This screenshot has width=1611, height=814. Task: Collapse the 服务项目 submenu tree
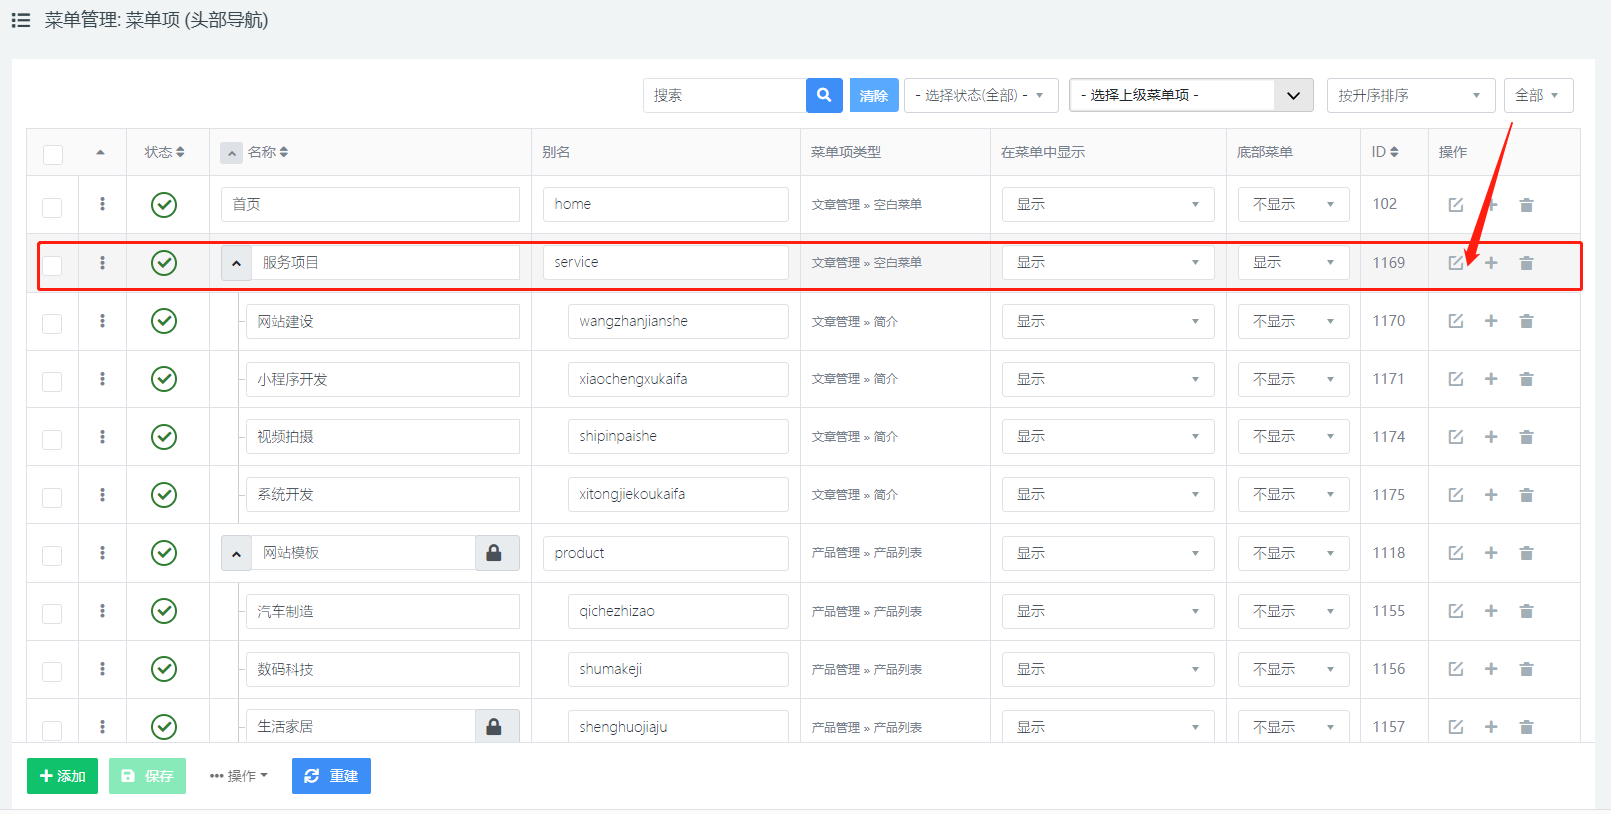(x=236, y=263)
